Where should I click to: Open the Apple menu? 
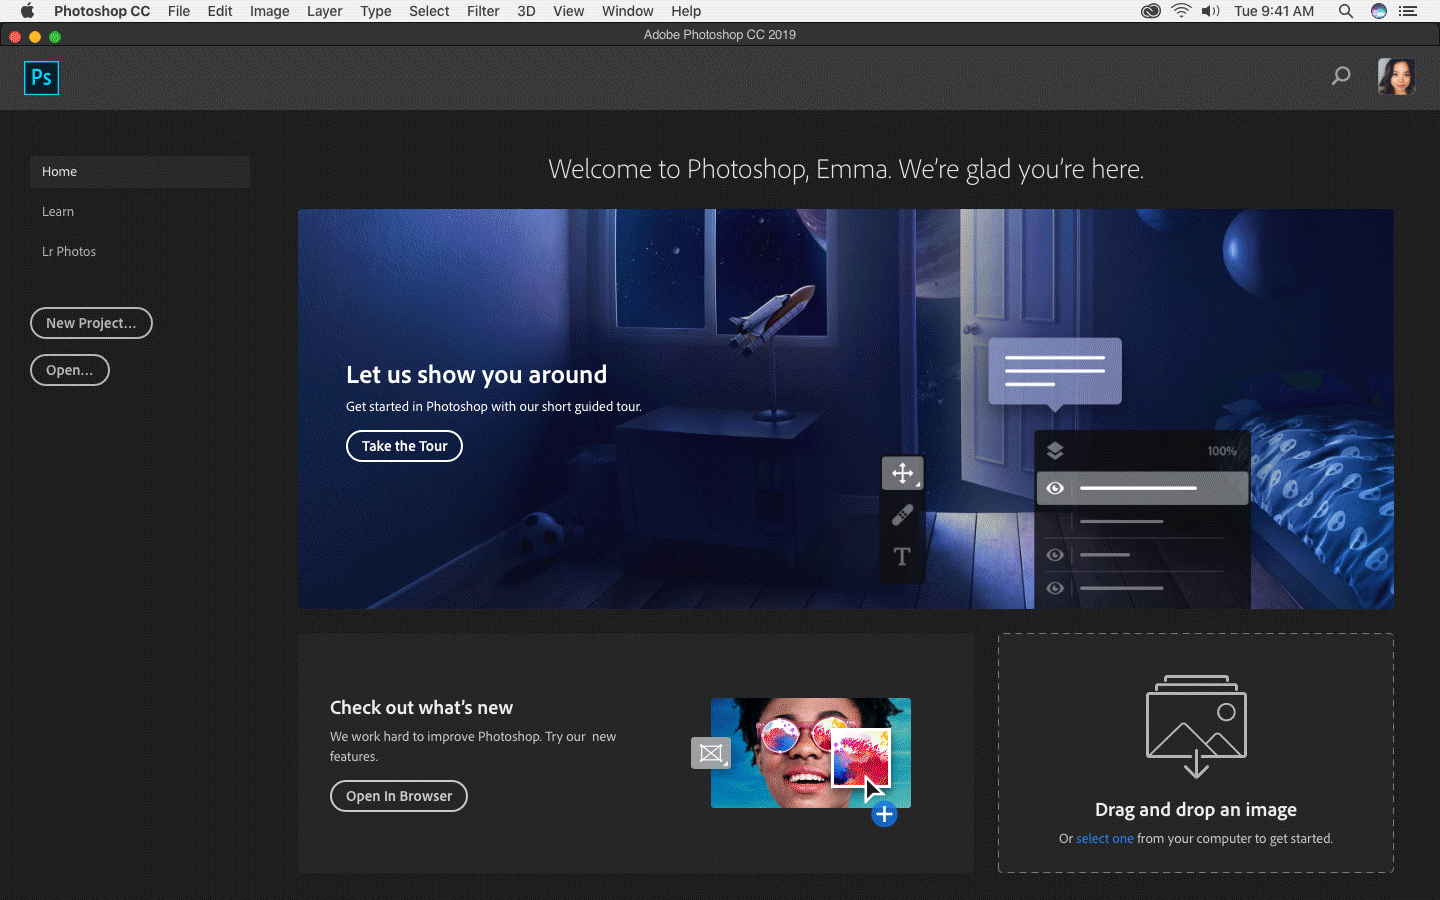[x=27, y=11]
